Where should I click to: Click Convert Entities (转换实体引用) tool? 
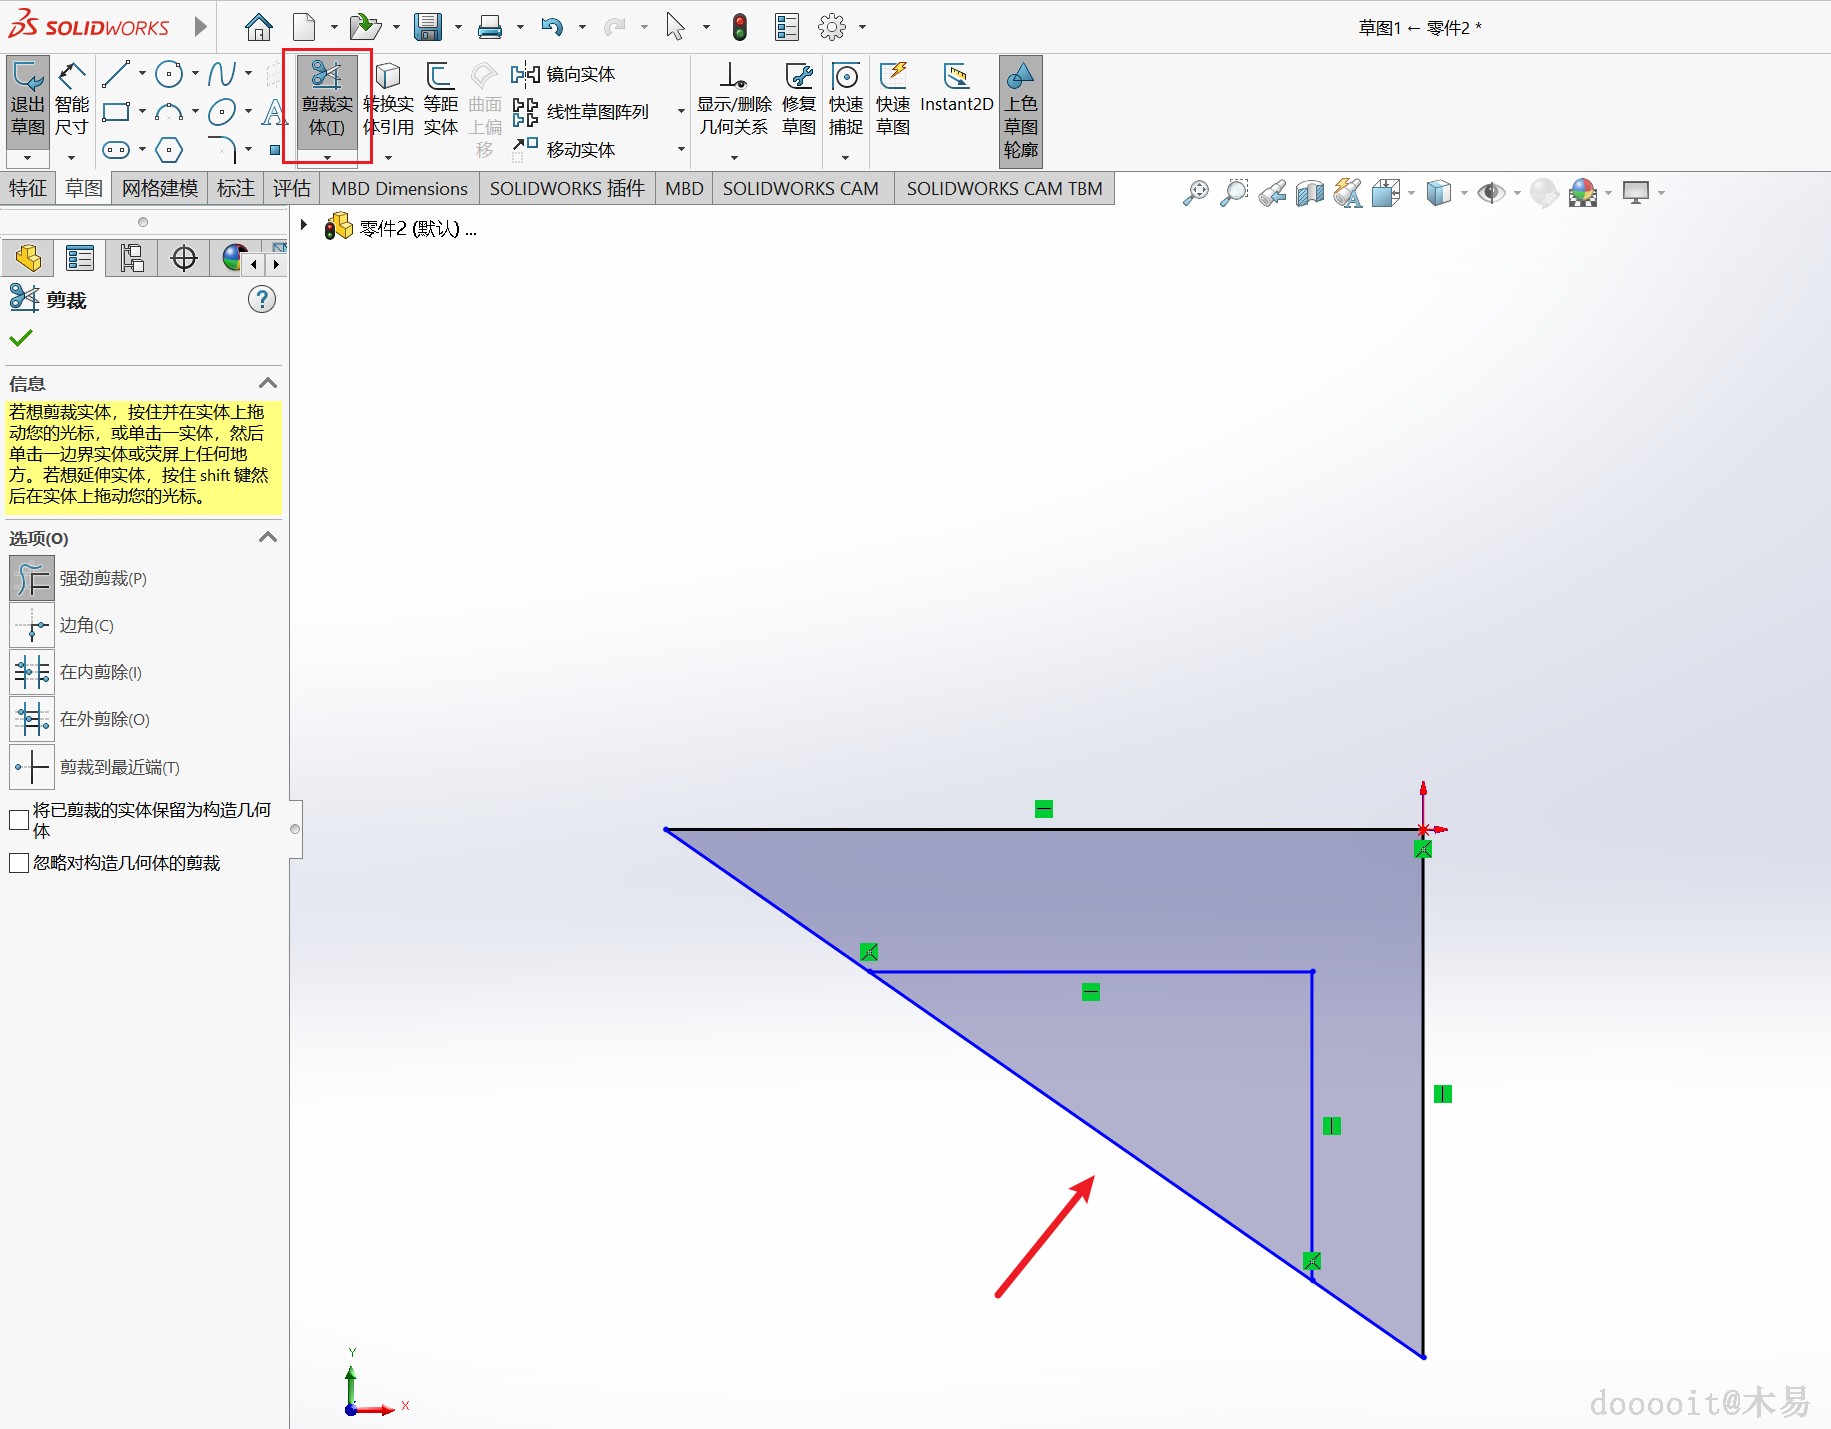point(388,98)
